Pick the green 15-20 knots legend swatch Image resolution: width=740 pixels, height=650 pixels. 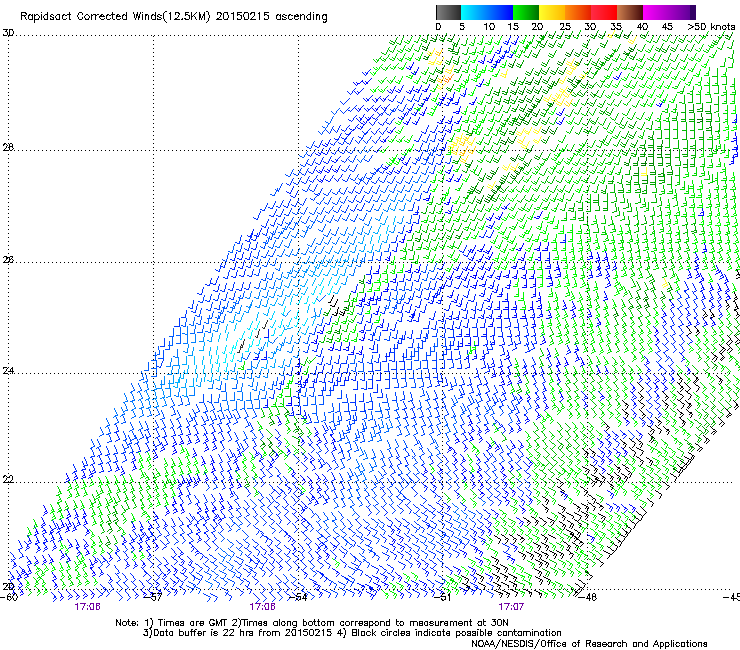coord(526,12)
